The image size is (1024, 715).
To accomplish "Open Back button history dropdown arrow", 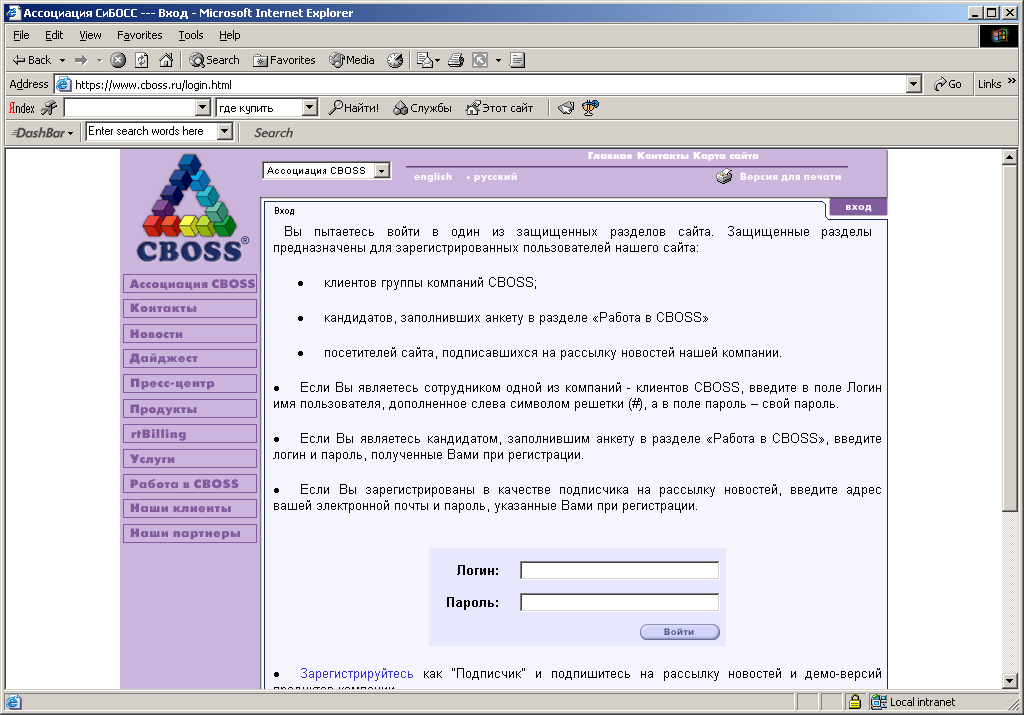I will click(63, 60).
